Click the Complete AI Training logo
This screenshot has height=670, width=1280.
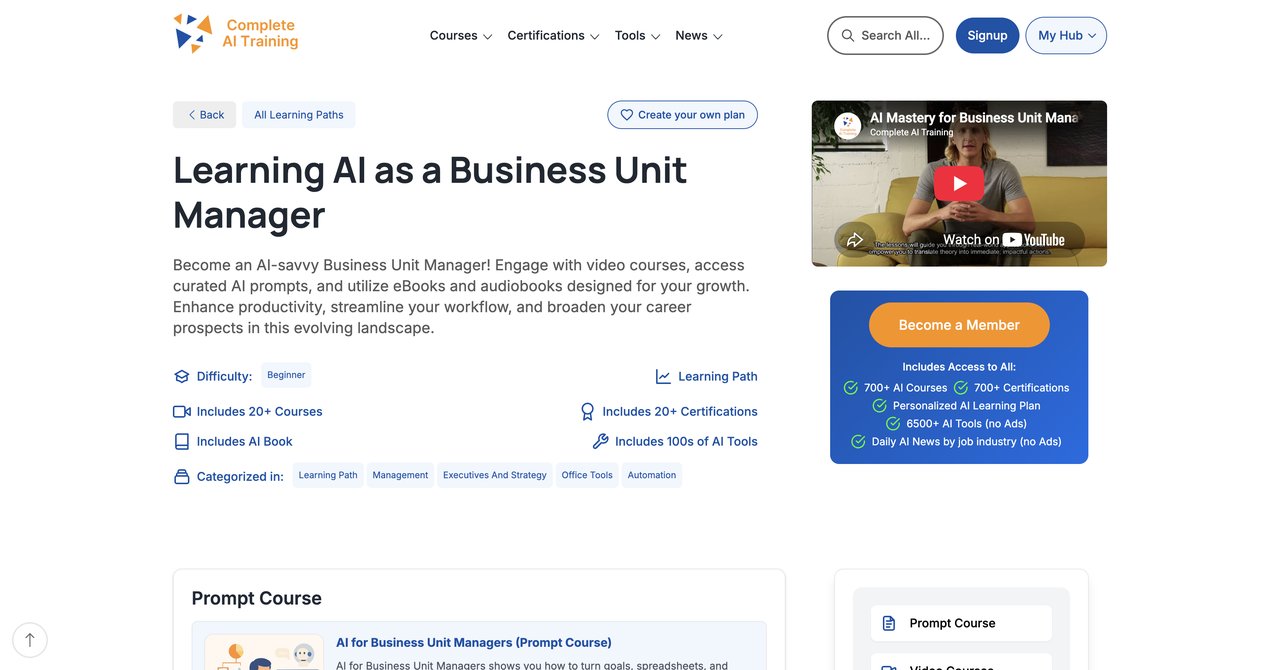tap(236, 34)
